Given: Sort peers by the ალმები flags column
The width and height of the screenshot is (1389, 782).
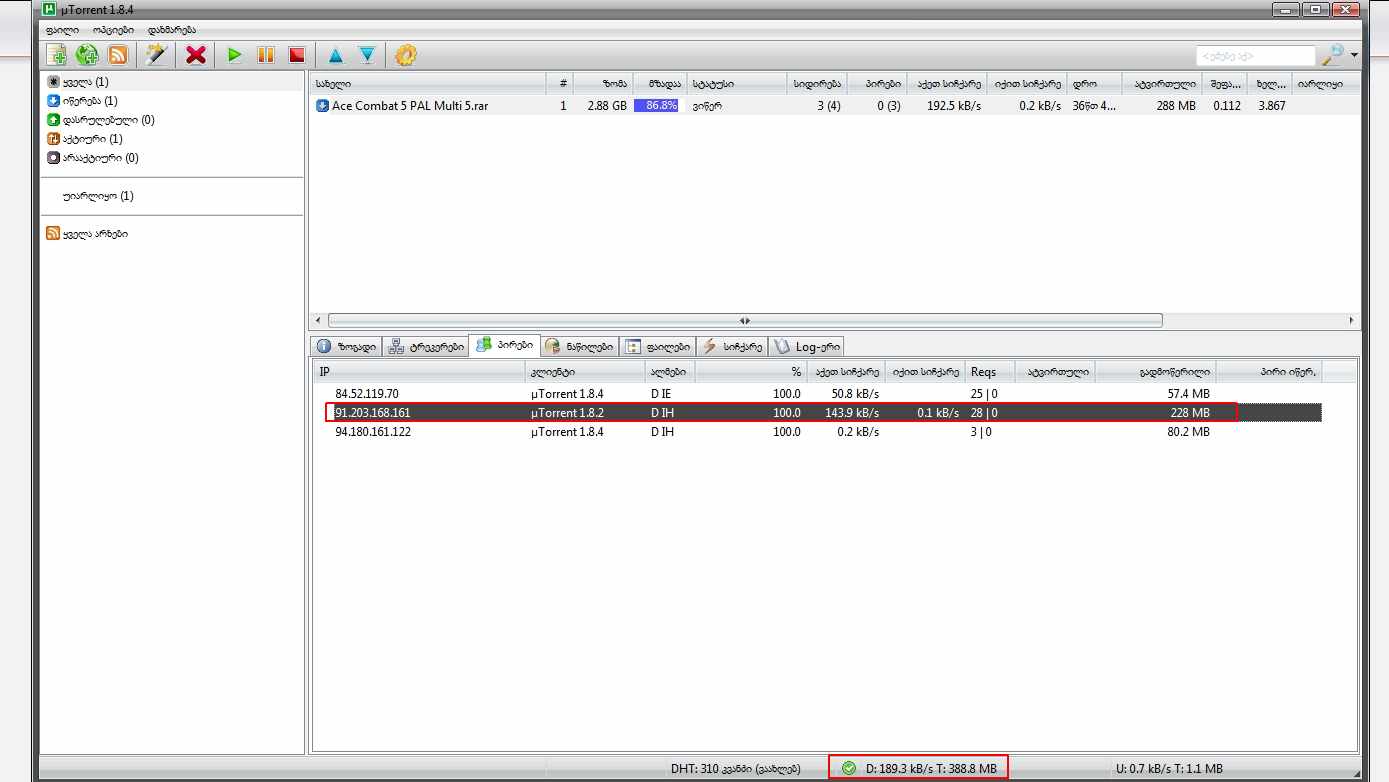Looking at the screenshot, I should pyautogui.click(x=670, y=372).
